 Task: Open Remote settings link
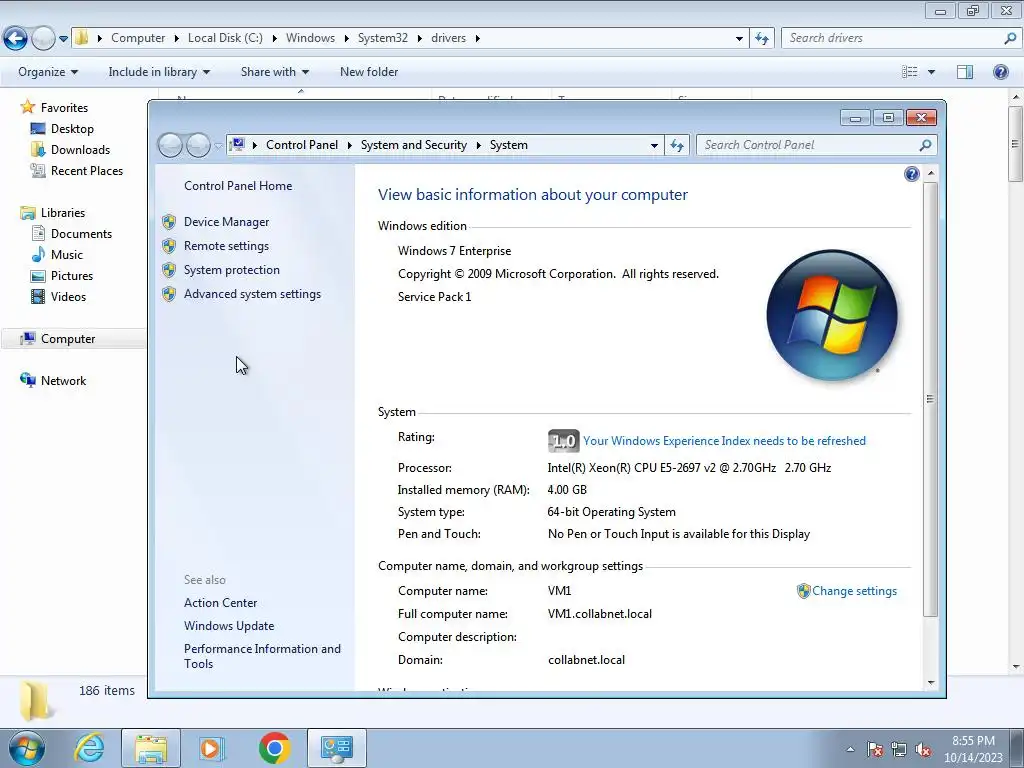226,246
